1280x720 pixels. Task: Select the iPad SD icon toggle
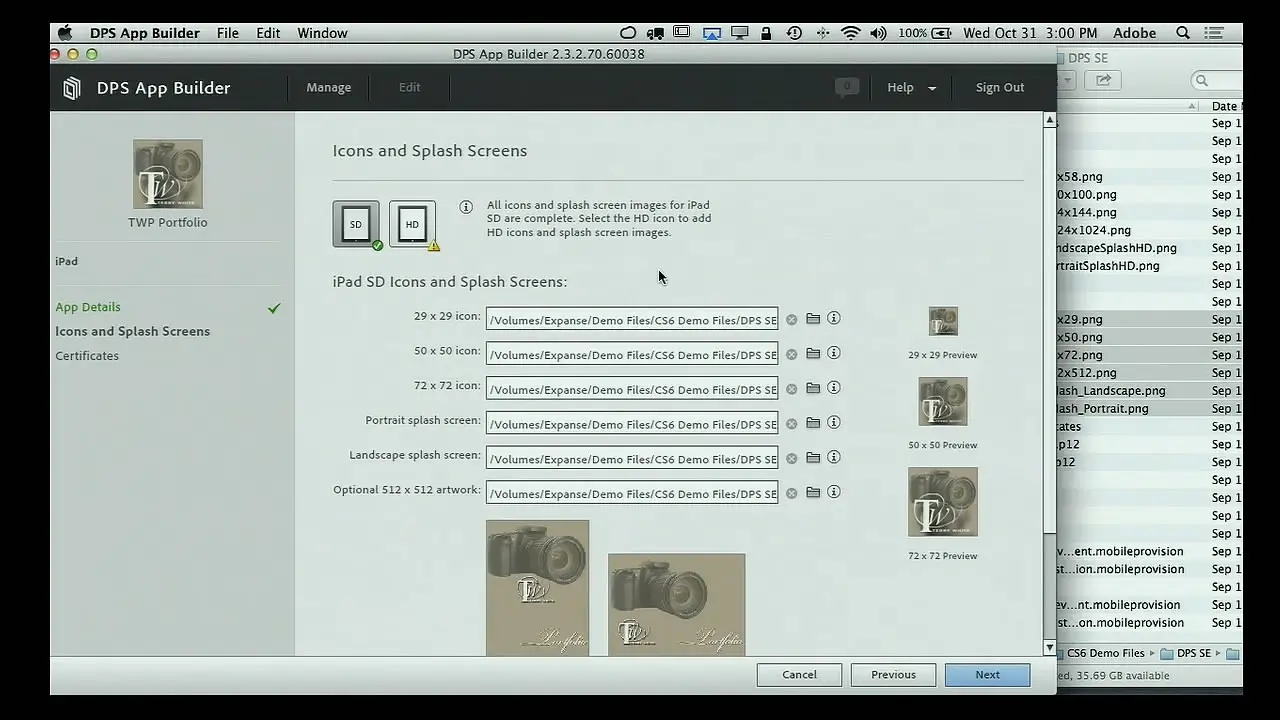356,224
